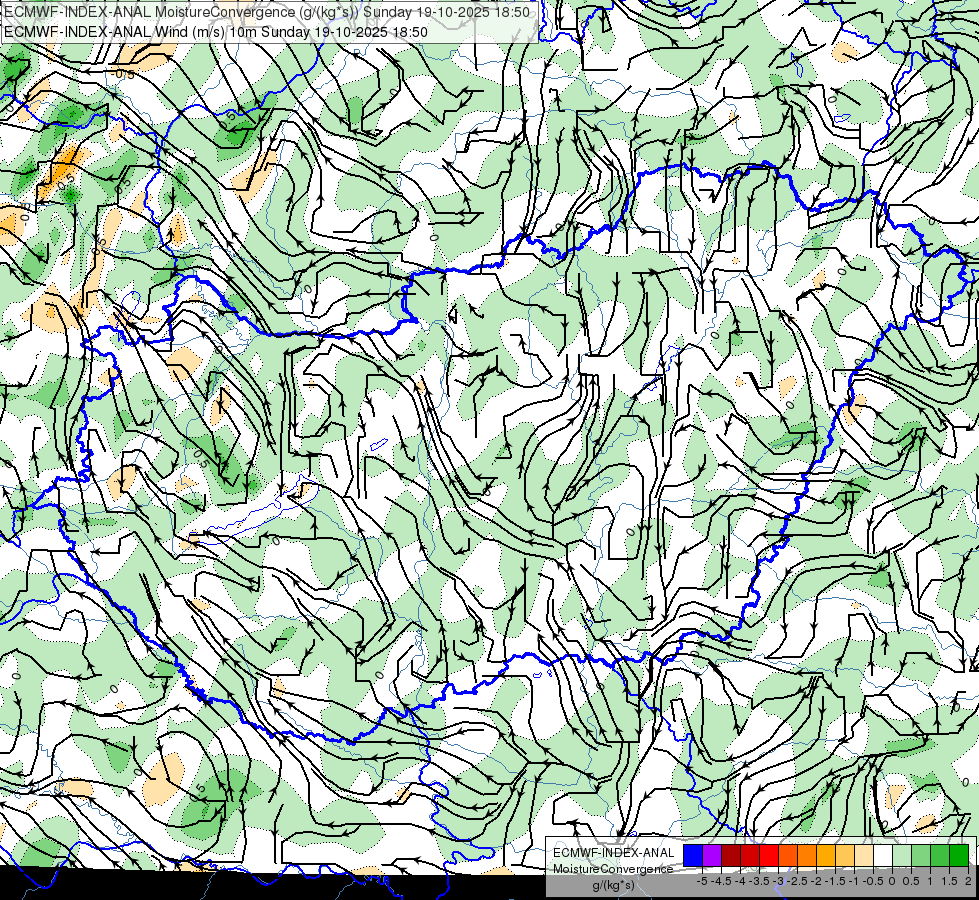The width and height of the screenshot is (979, 900).
Task: Pick the darkest green swatch before 2
Action: pyautogui.click(x=959, y=856)
